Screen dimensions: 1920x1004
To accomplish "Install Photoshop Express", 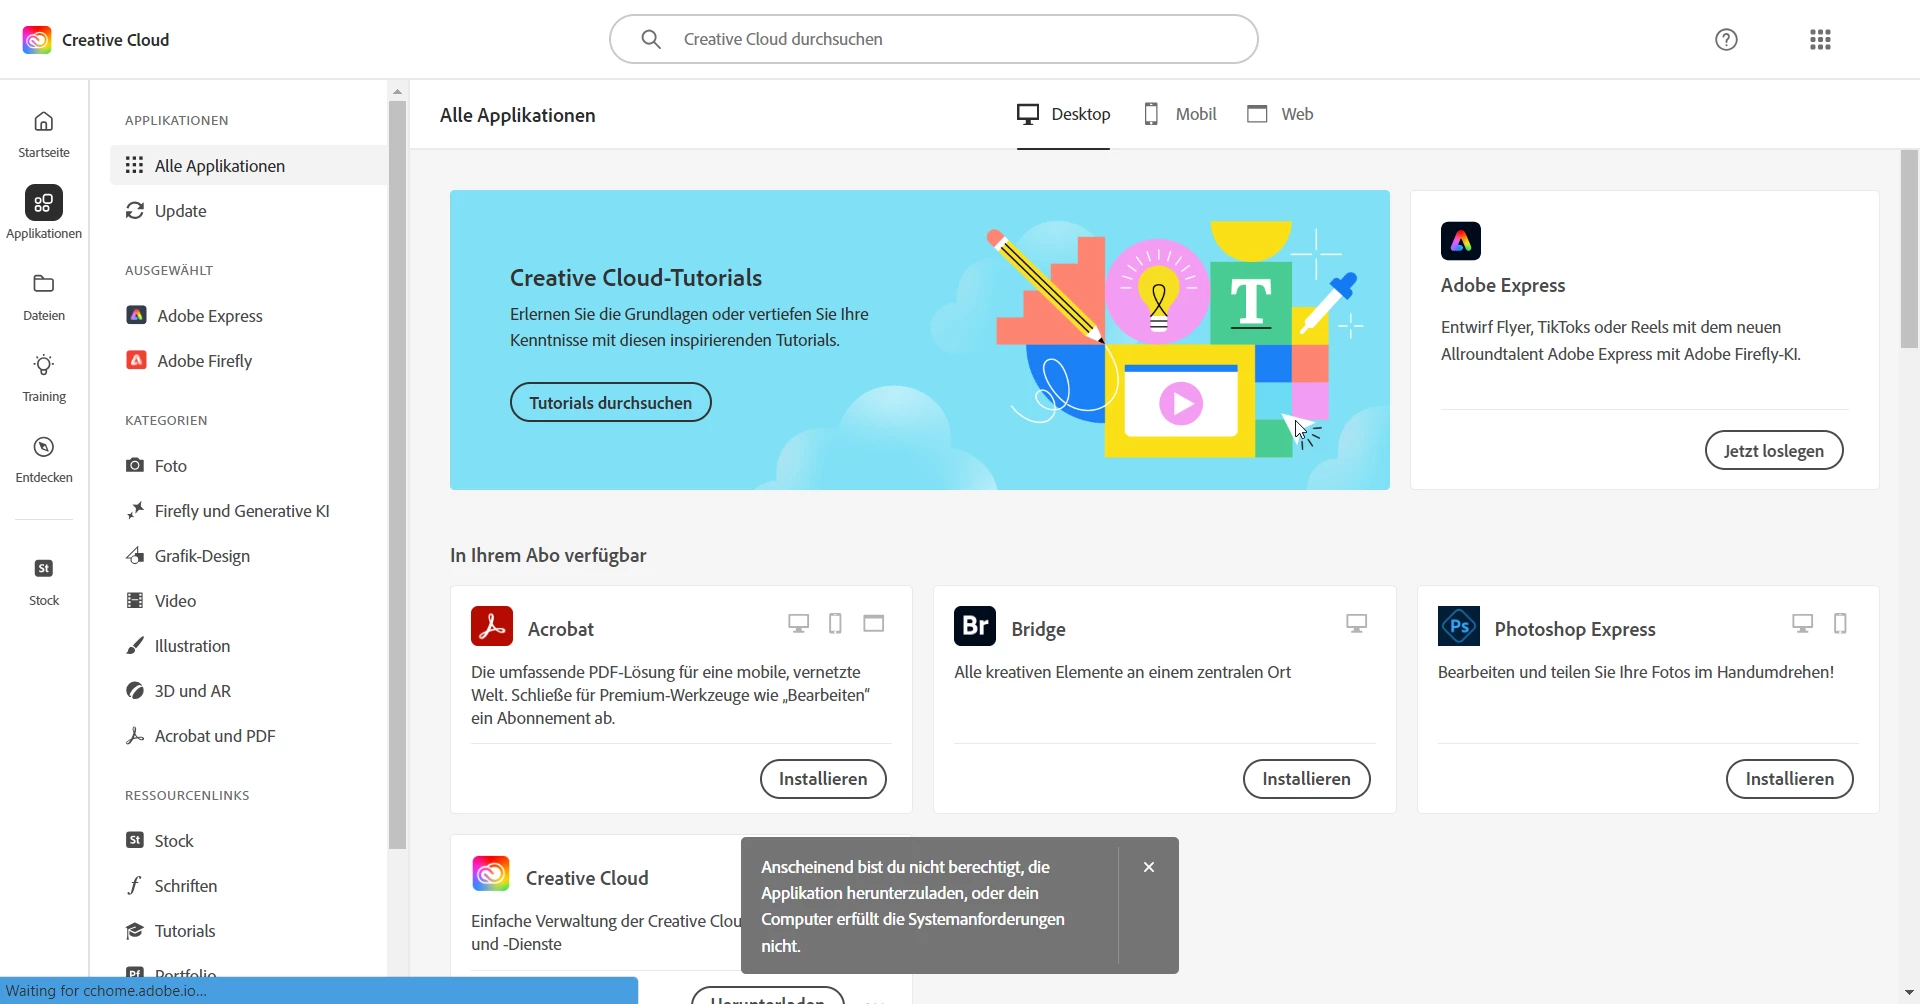I will [x=1790, y=779].
